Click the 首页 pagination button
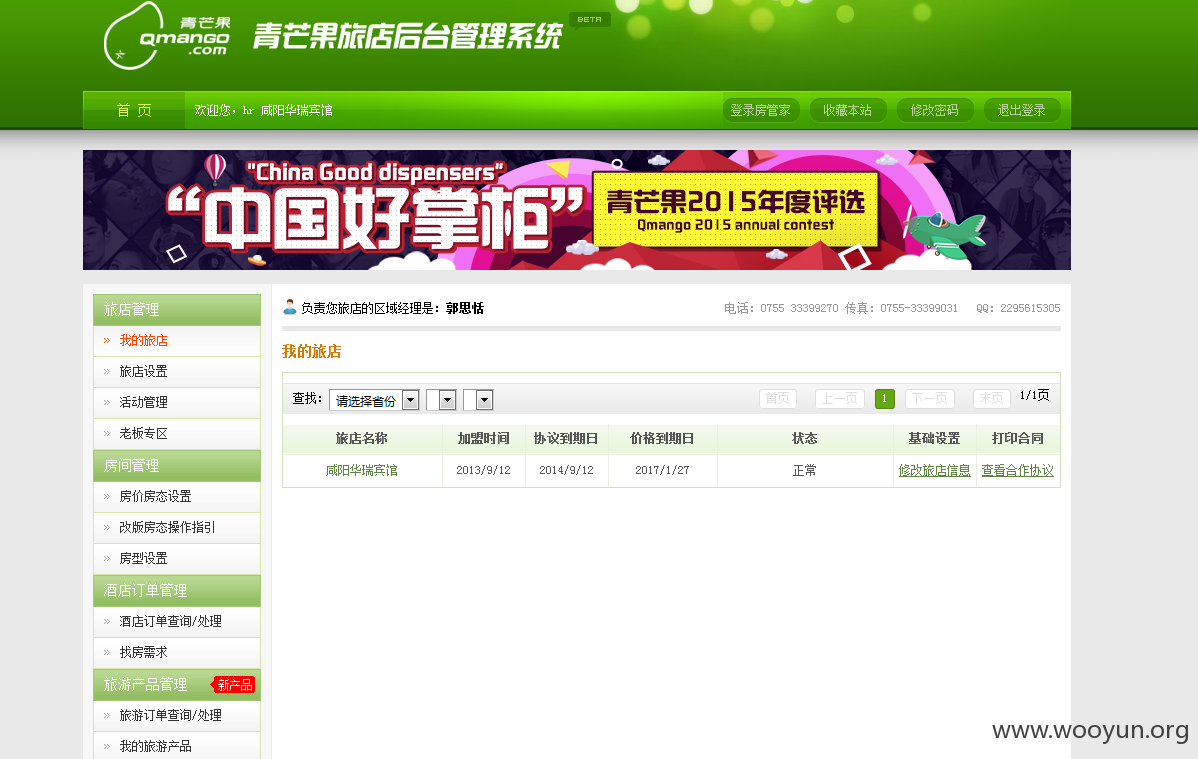 (778, 398)
